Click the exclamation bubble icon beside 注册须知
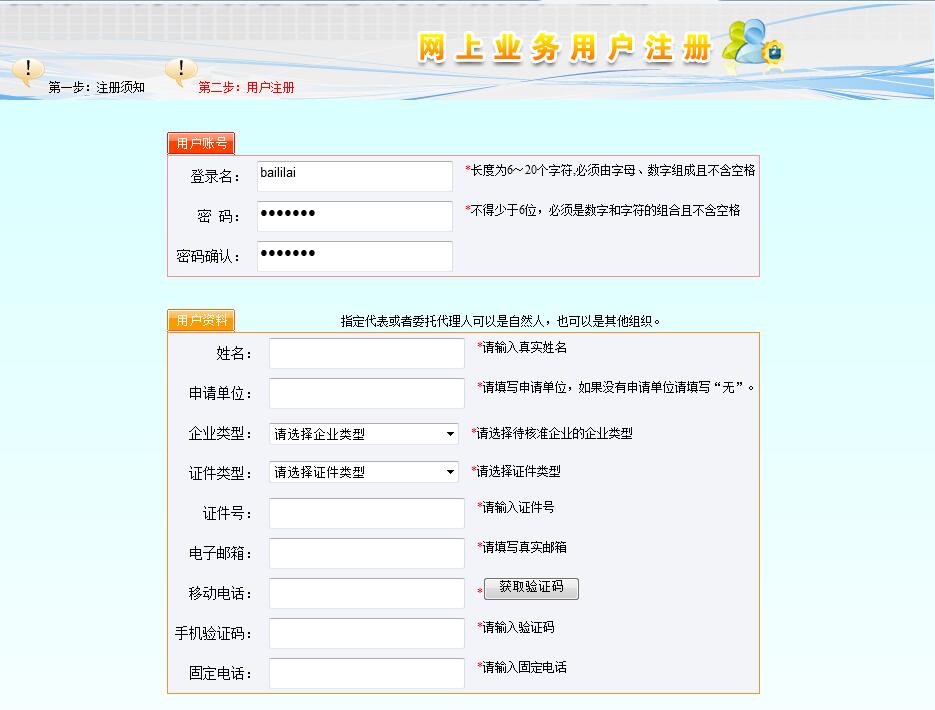935x710 pixels. click(x=28, y=70)
